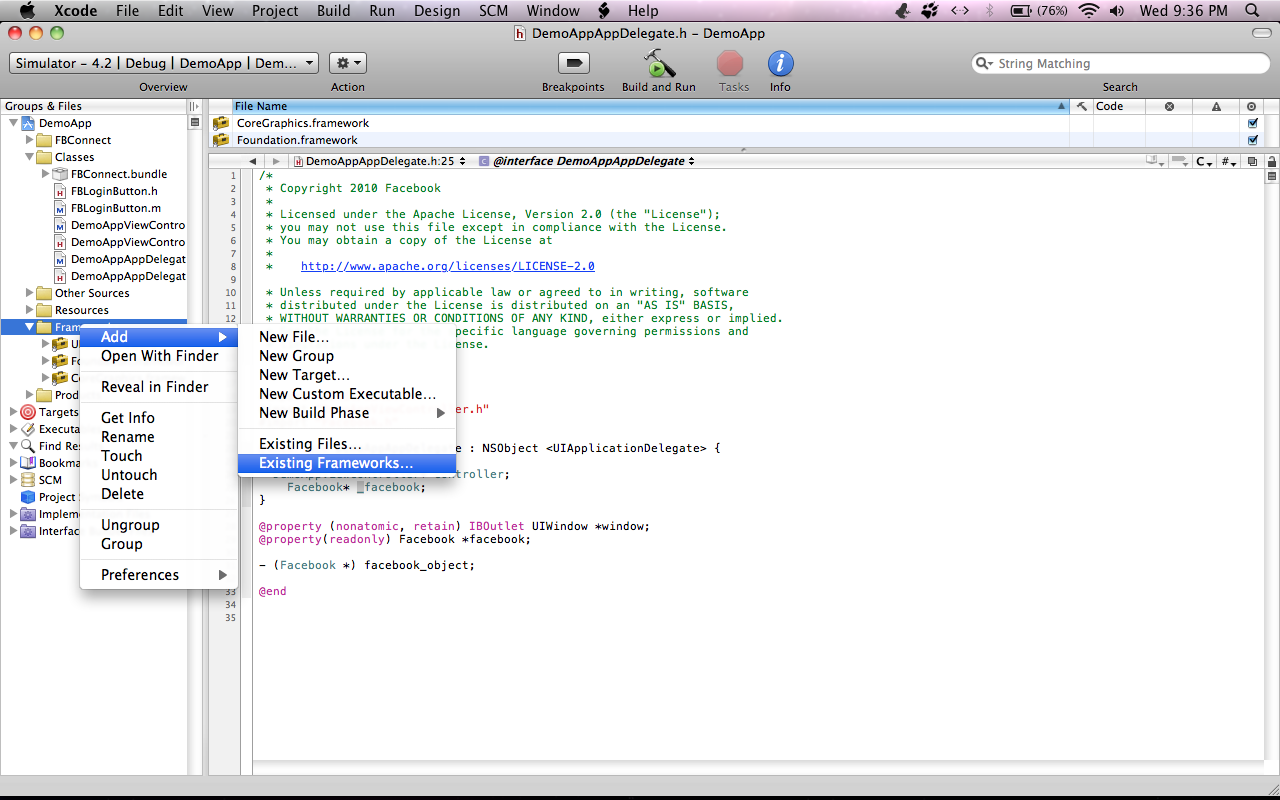Select CoreGraphics.framework in the file list
The height and width of the screenshot is (800, 1280).
(x=303, y=123)
